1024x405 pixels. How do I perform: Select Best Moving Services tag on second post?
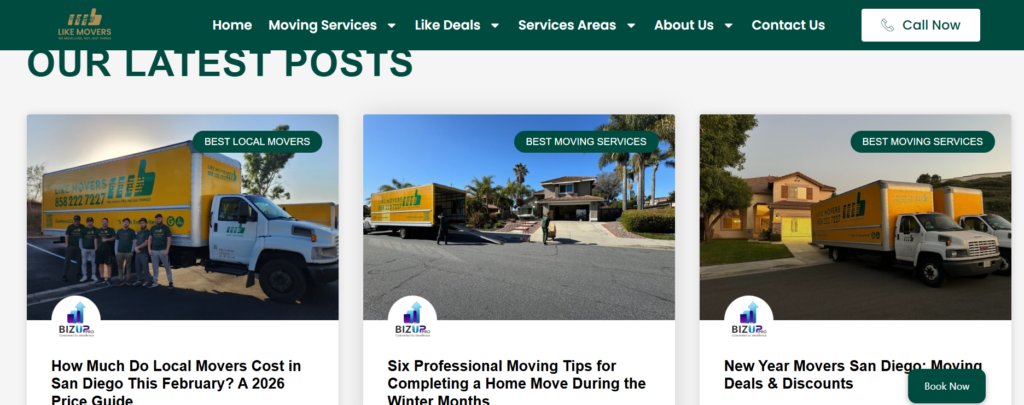[586, 142]
